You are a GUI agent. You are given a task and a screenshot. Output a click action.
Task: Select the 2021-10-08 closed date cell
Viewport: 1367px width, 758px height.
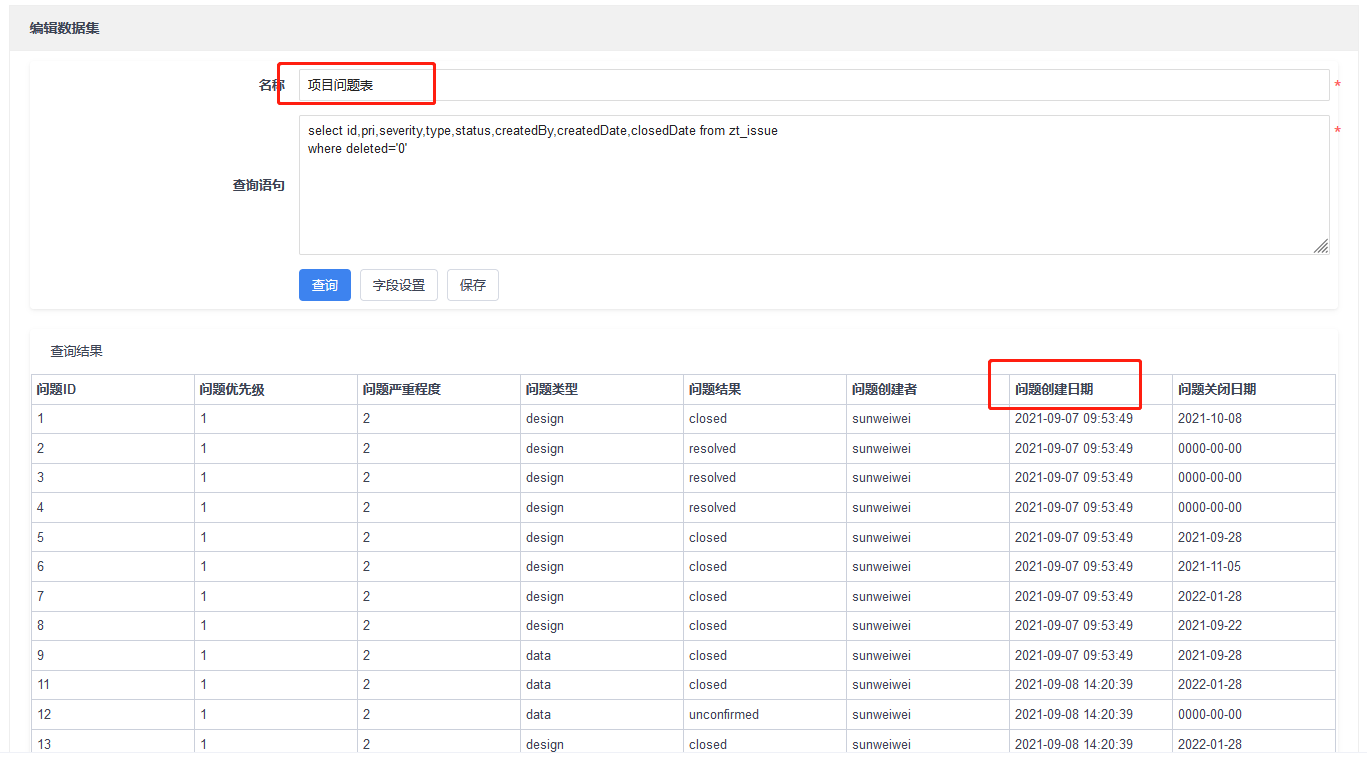(1210, 419)
